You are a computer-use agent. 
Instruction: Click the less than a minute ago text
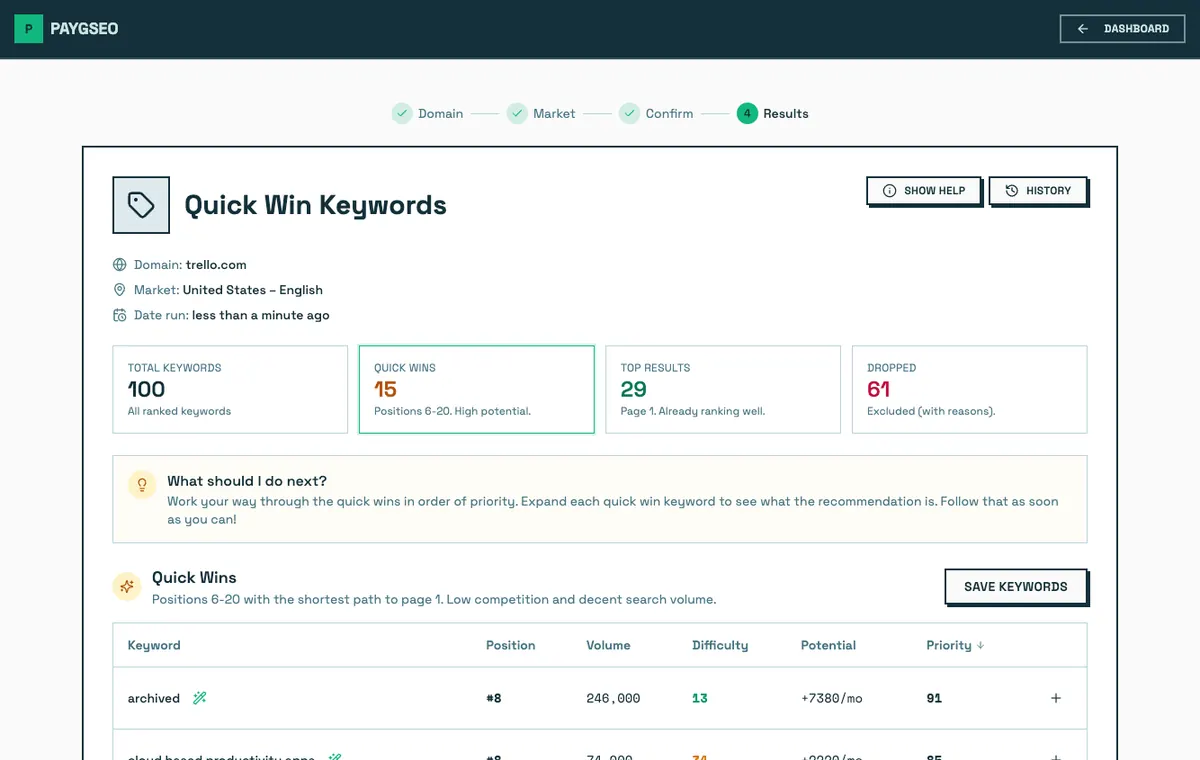click(x=261, y=315)
